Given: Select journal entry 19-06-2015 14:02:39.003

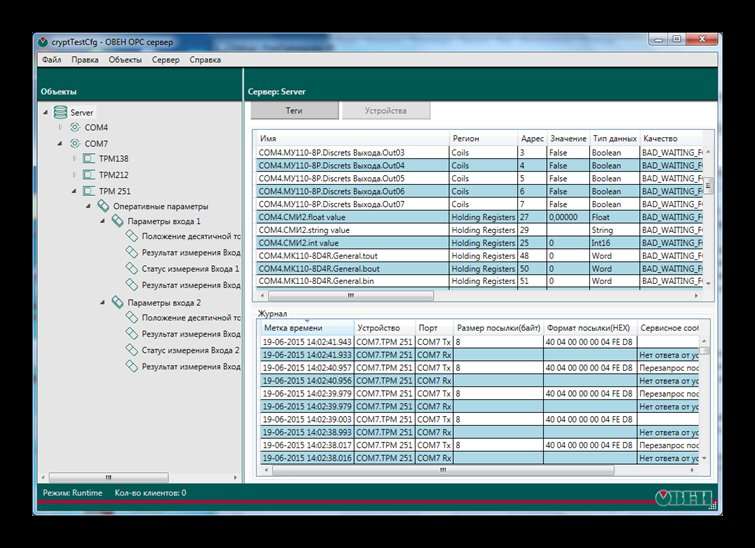Looking at the screenshot, I should click(x=480, y=419).
